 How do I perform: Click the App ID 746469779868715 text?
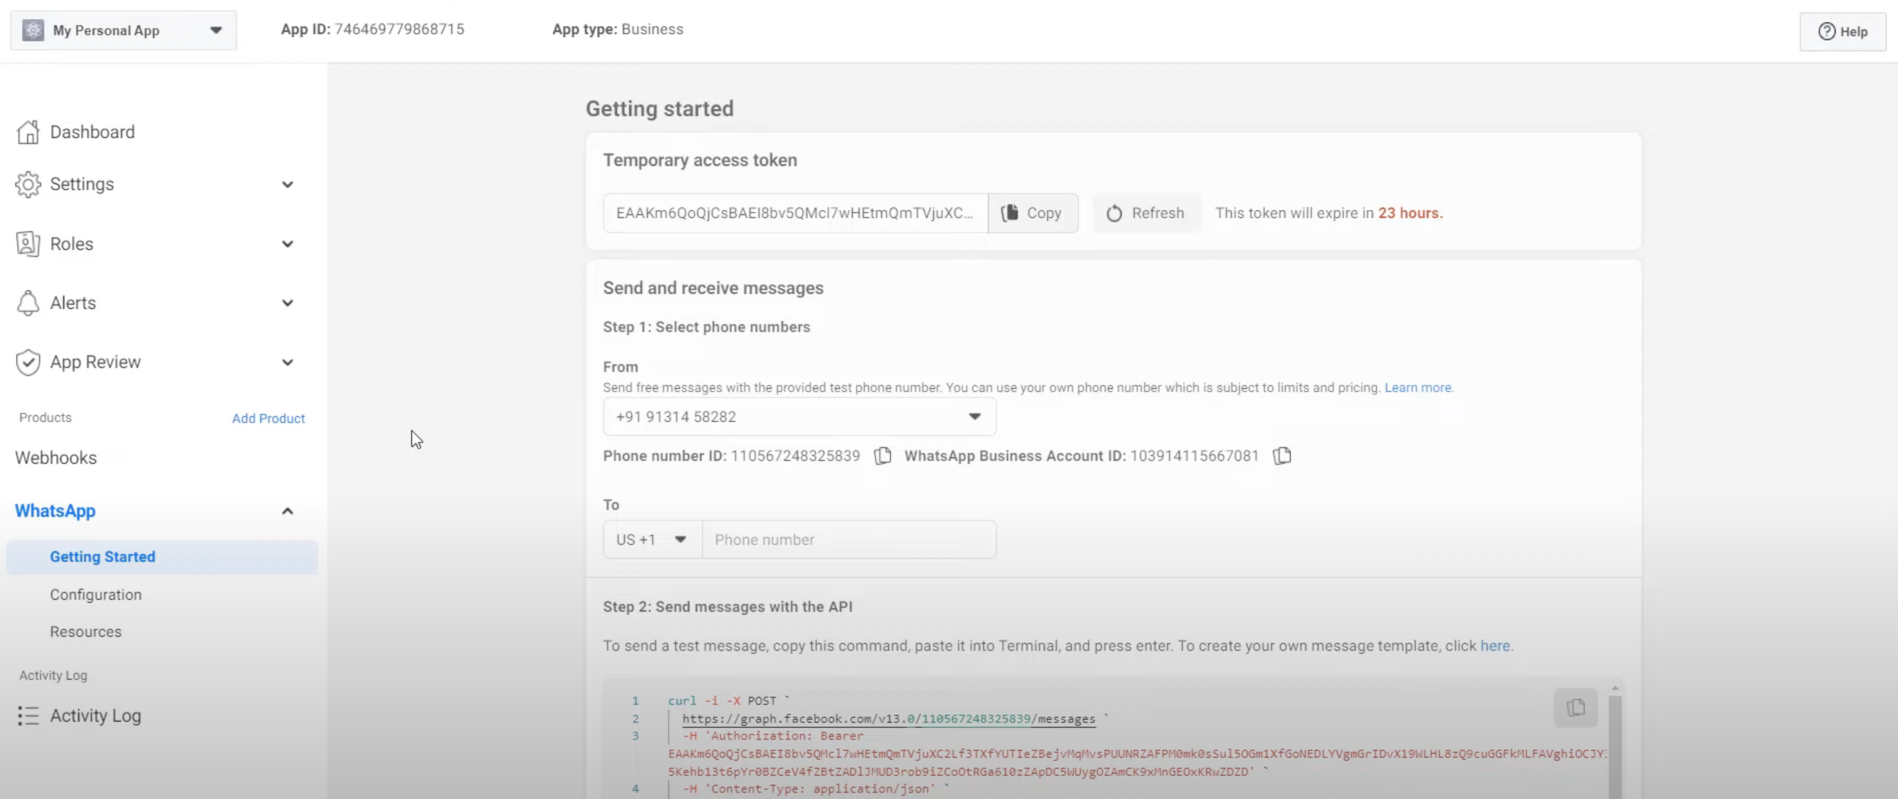372,30
